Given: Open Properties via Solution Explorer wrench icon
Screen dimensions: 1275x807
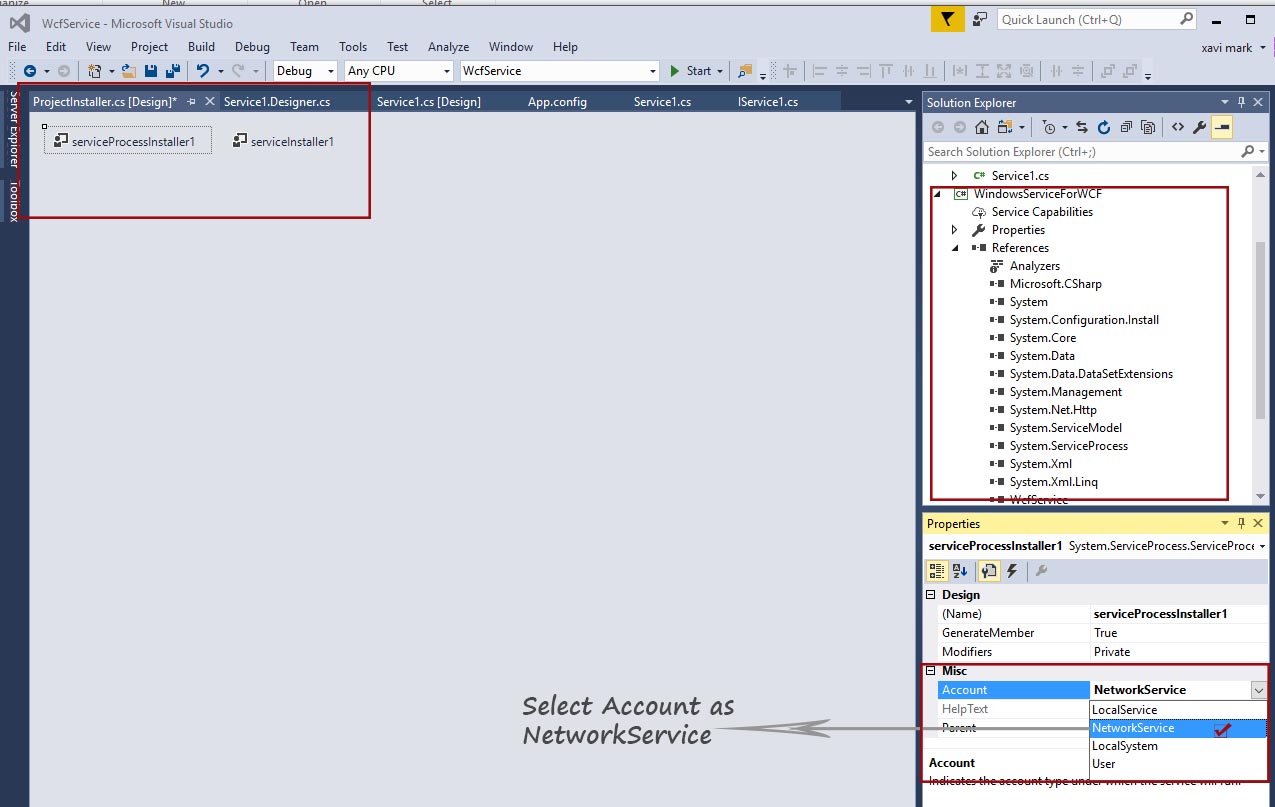Looking at the screenshot, I should pos(1200,127).
